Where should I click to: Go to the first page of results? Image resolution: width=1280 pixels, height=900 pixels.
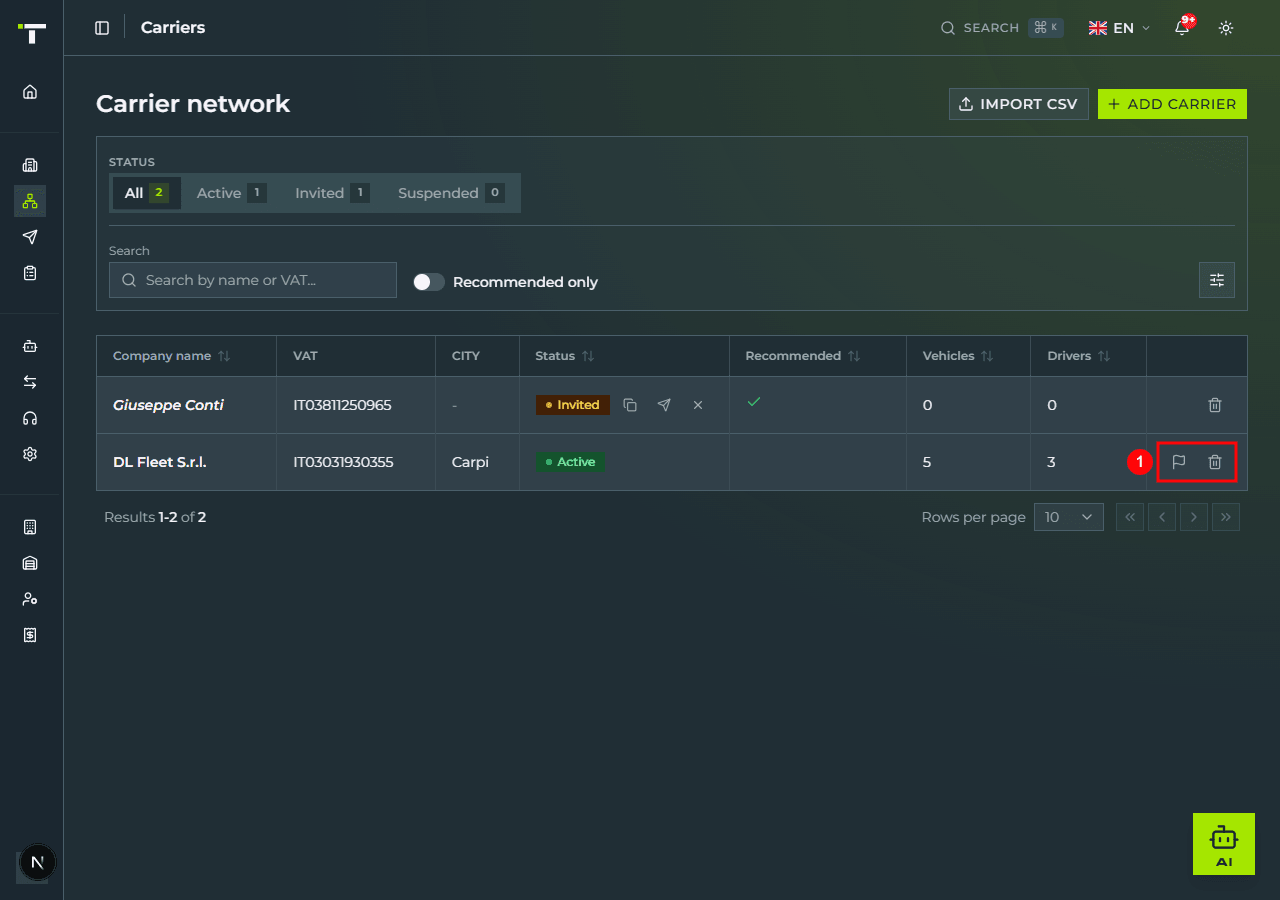pos(1130,517)
